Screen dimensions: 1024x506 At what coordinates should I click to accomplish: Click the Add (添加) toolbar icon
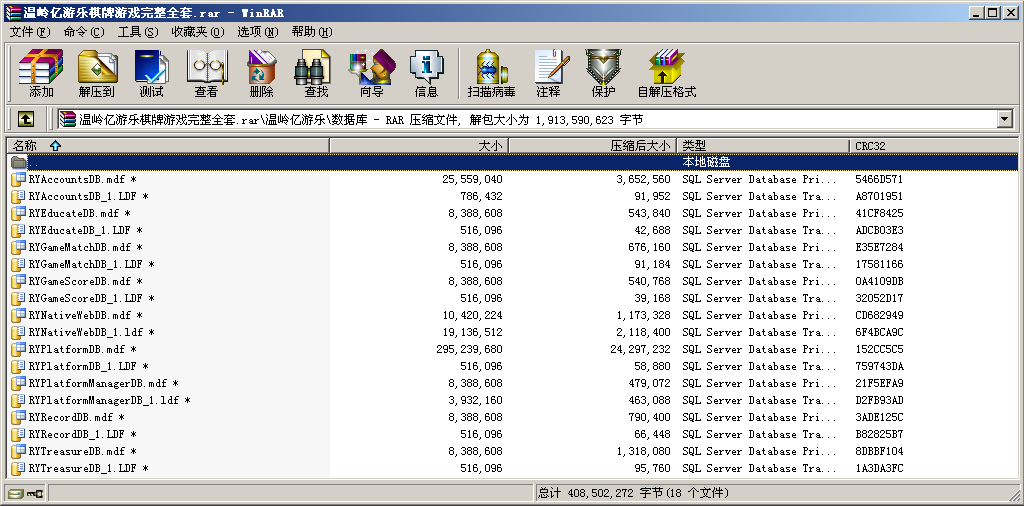pos(41,74)
